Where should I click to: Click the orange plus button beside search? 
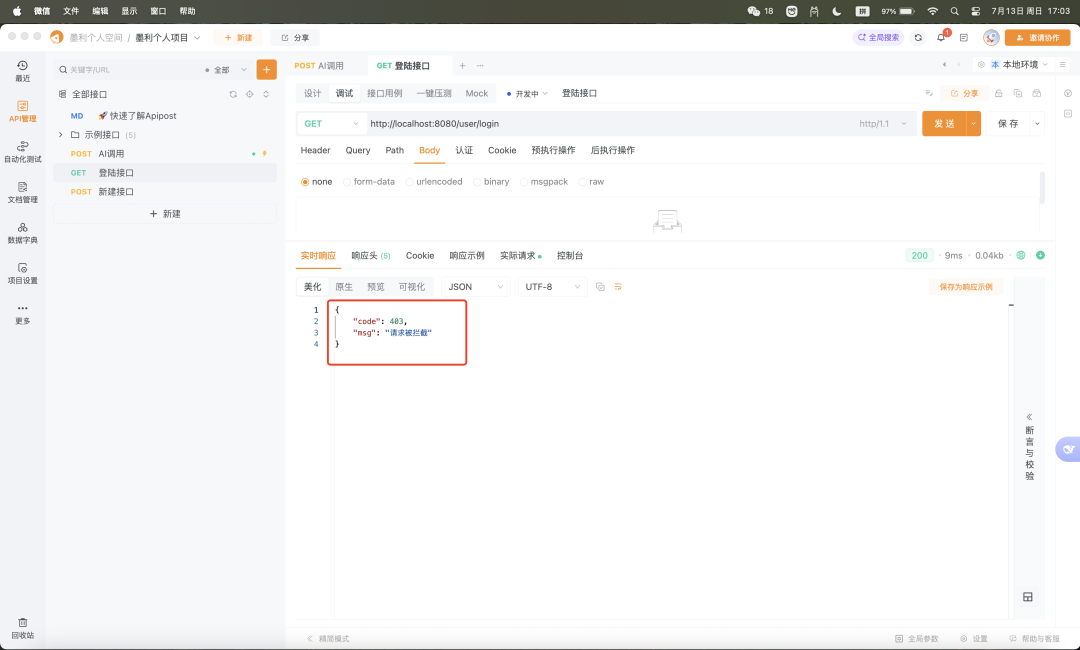(x=267, y=70)
